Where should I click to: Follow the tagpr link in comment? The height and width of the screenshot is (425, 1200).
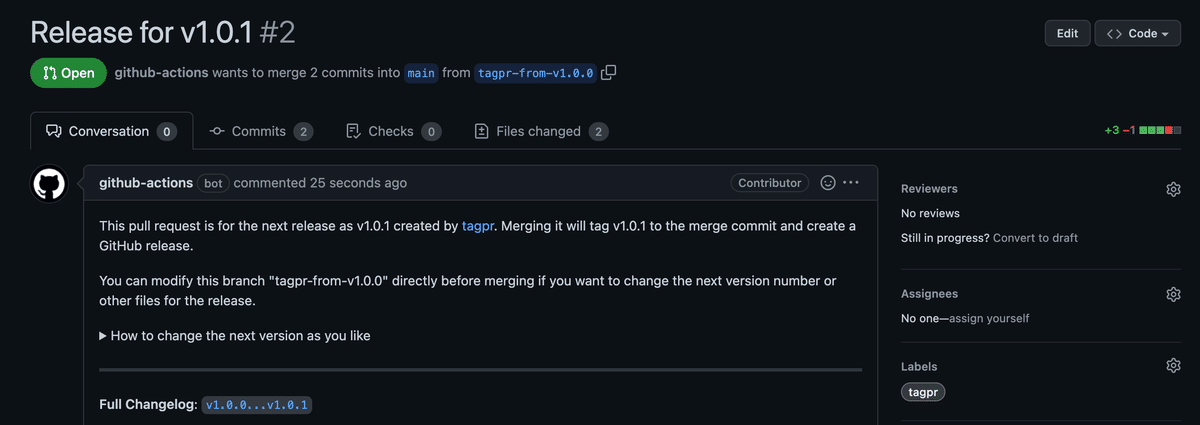point(478,226)
